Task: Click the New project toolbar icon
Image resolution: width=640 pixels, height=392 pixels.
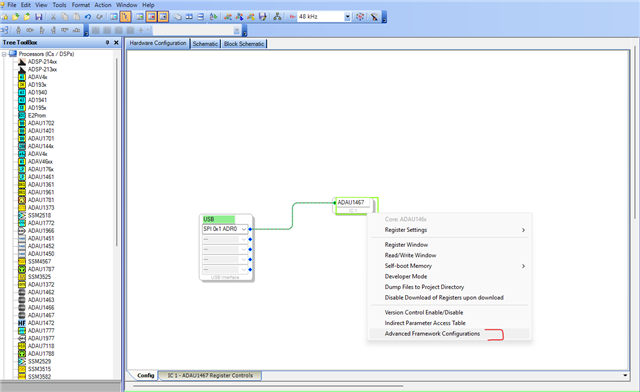Action: 5,17
